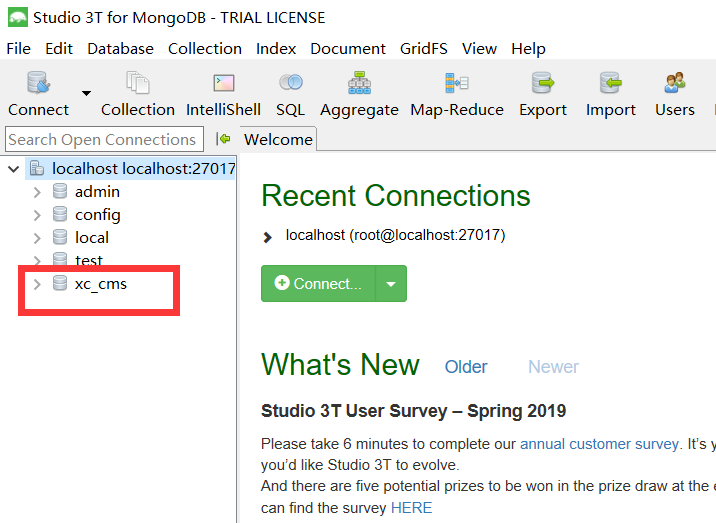This screenshot has width=716, height=523.
Task: Click the Studio 3T User Survey headline
Action: [x=413, y=411]
